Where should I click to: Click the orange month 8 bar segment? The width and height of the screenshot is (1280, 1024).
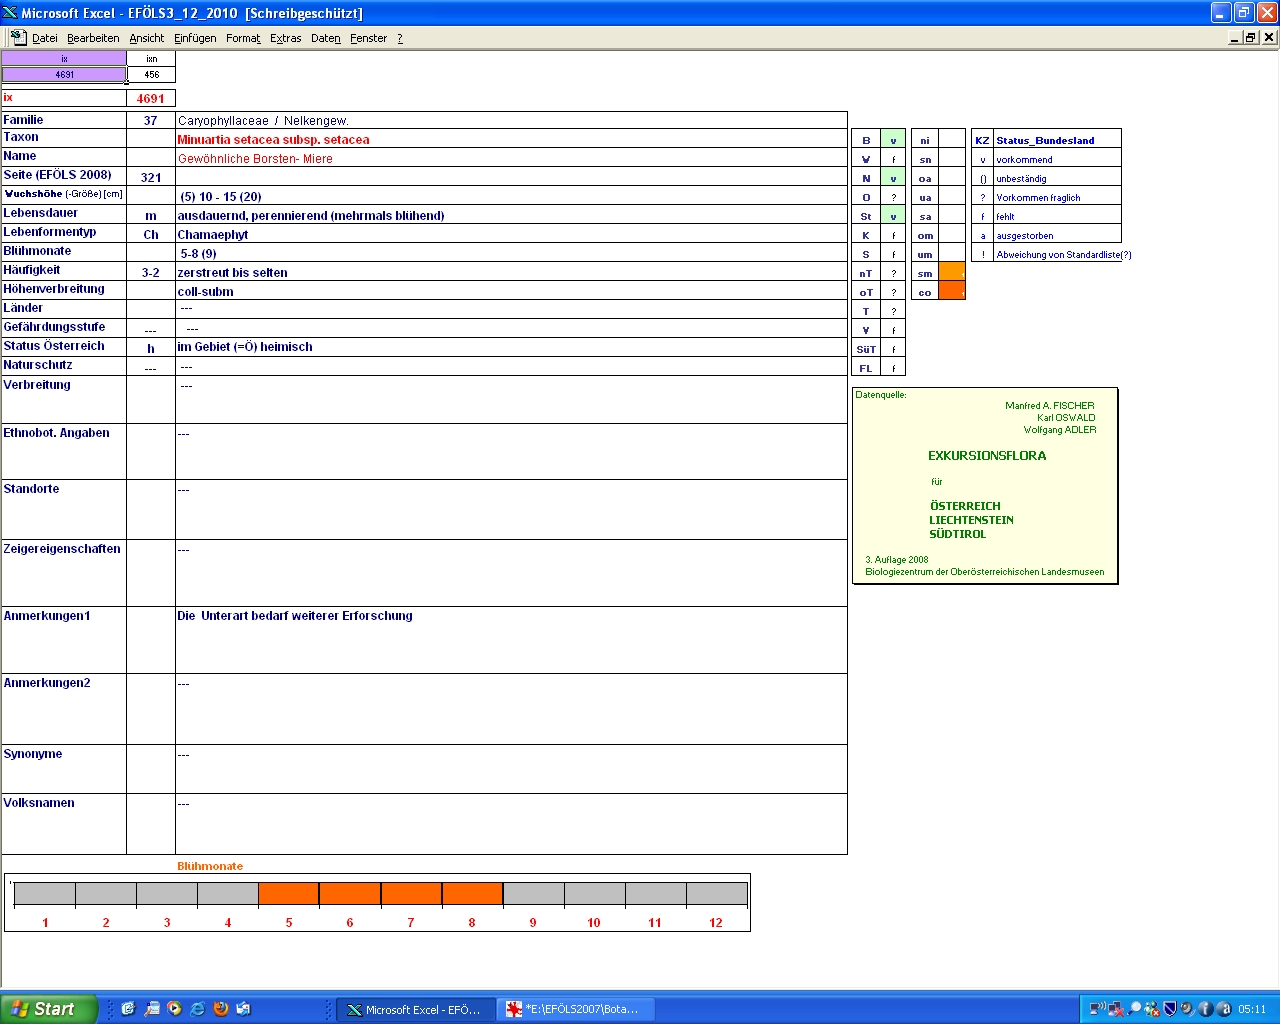click(x=472, y=894)
